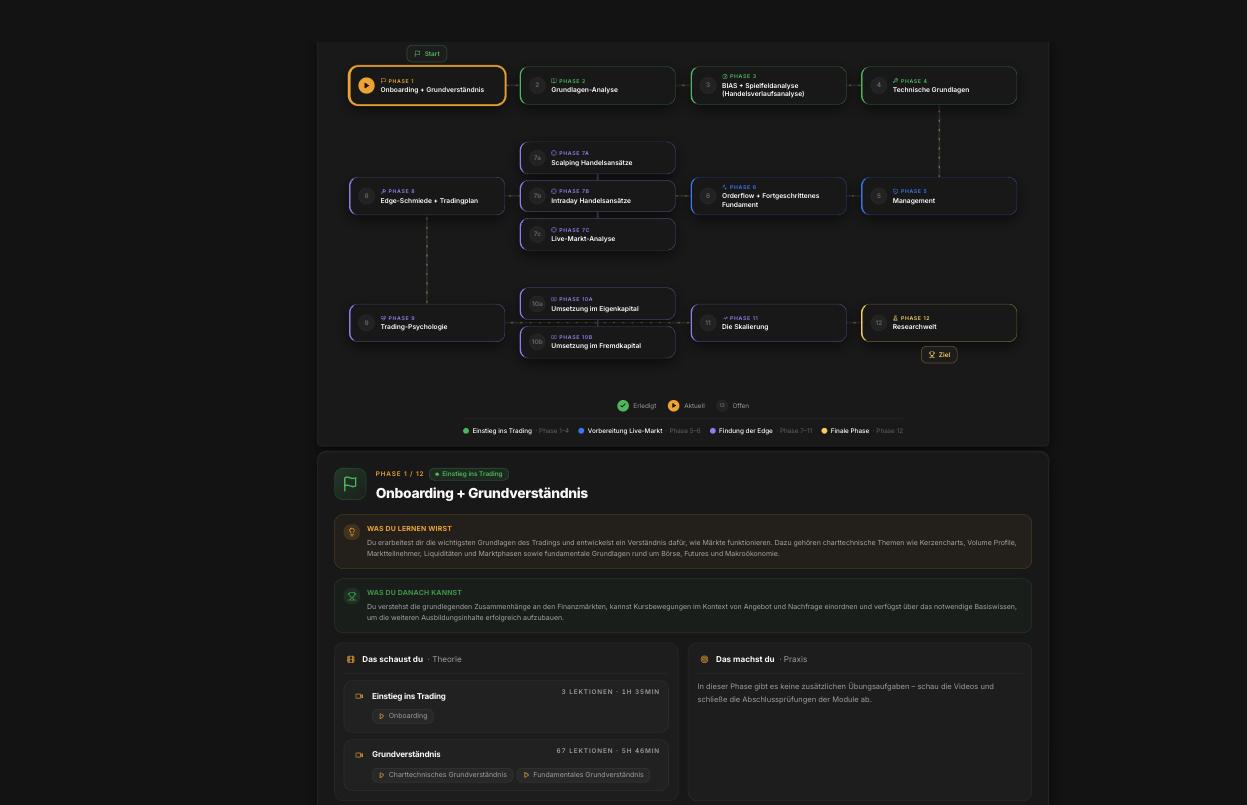Screen dimensions: 1247x805
Task: Click the number 5 badge on Management card
Action: [x=879, y=196]
